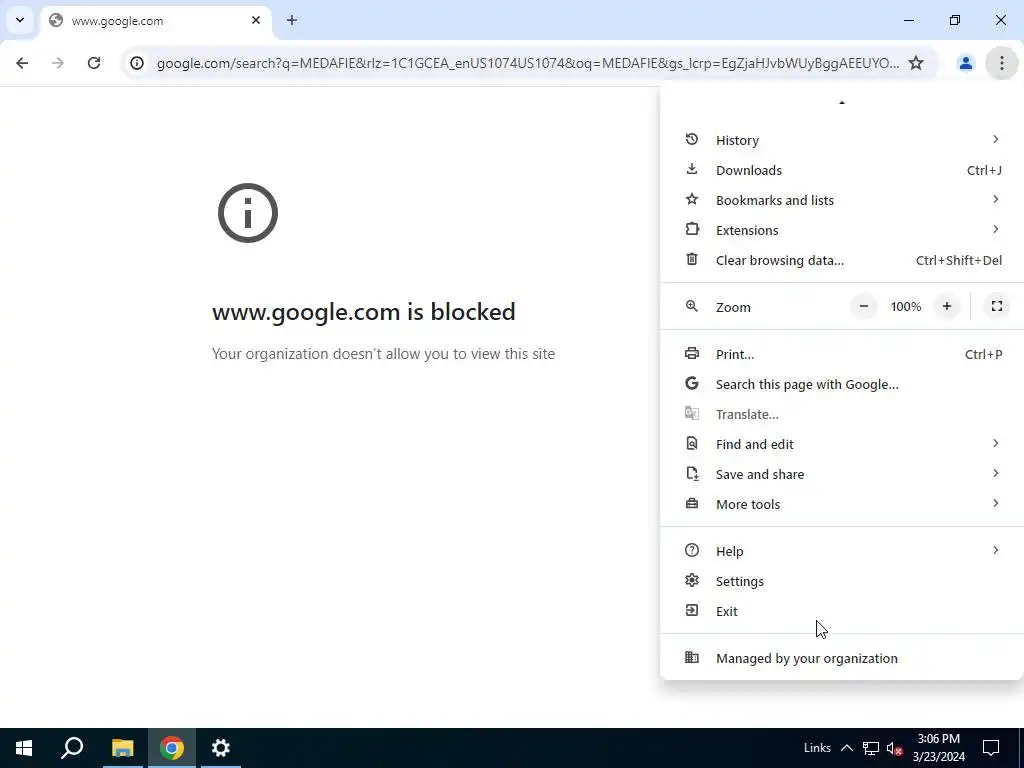
Task: Click the organization building icon
Action: [x=692, y=658]
